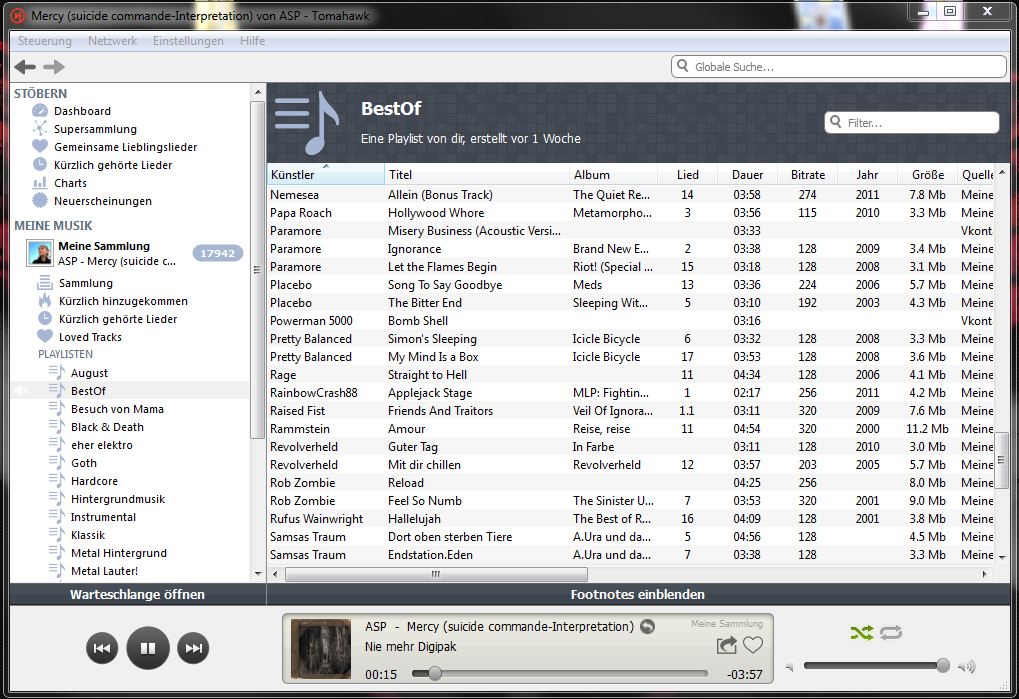Open the Netzwerk menu
Image resolution: width=1019 pixels, height=699 pixels.
pyautogui.click(x=112, y=41)
